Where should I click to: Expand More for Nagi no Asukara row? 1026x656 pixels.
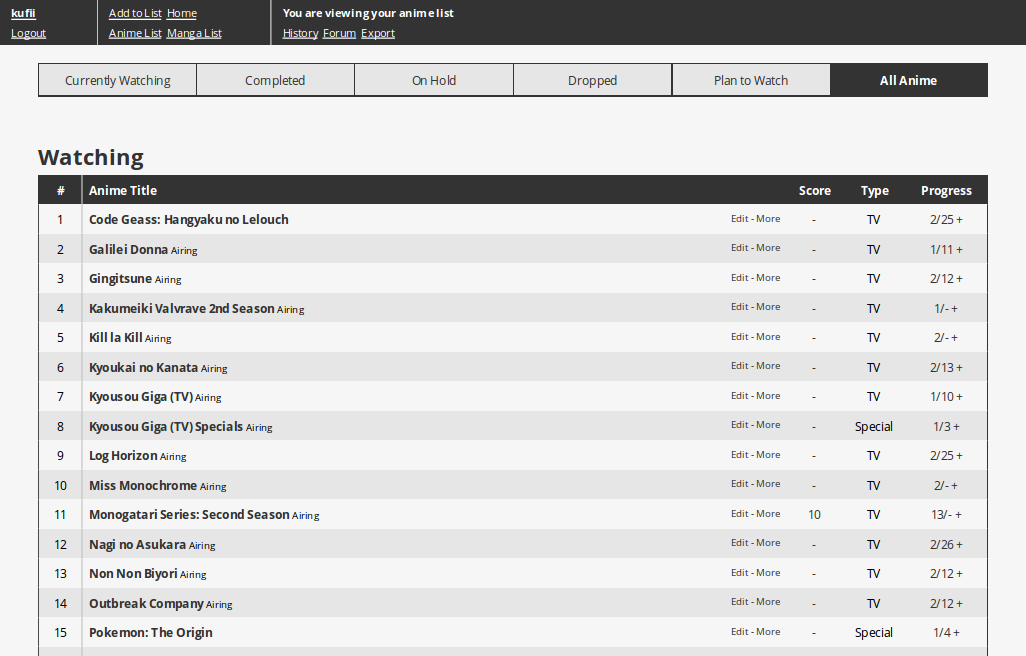pyautogui.click(x=768, y=543)
